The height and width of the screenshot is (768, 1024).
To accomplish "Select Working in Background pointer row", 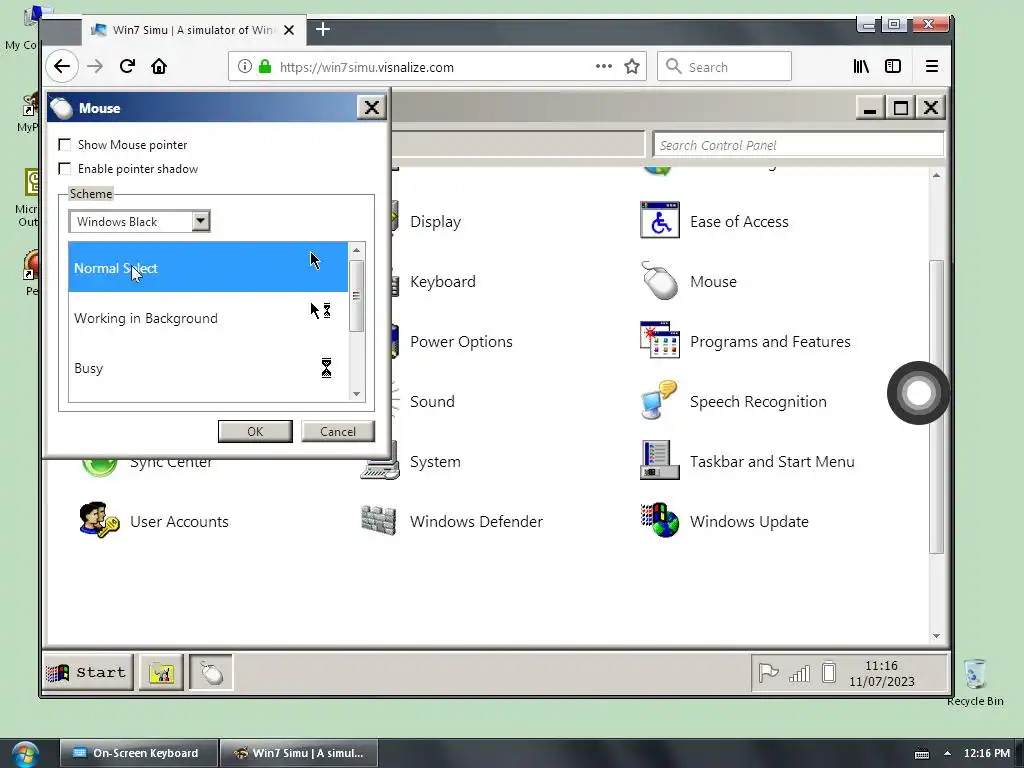I will [x=208, y=318].
